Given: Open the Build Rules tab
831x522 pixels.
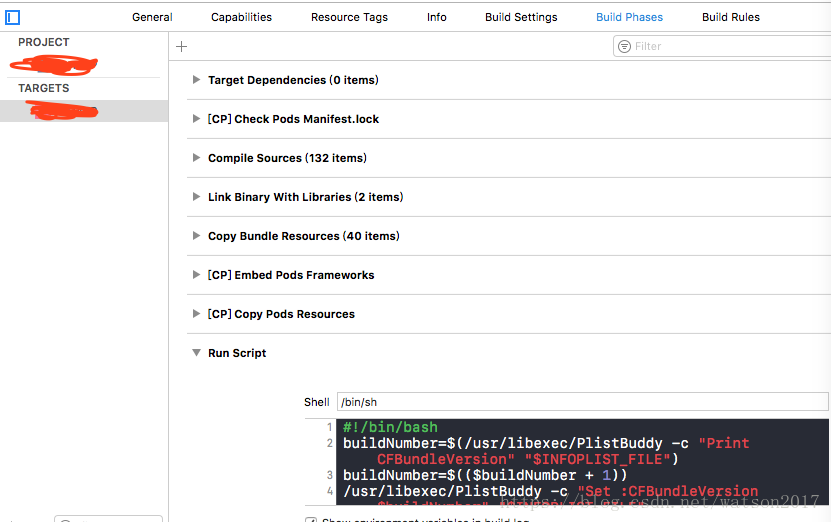Looking at the screenshot, I should [x=731, y=17].
